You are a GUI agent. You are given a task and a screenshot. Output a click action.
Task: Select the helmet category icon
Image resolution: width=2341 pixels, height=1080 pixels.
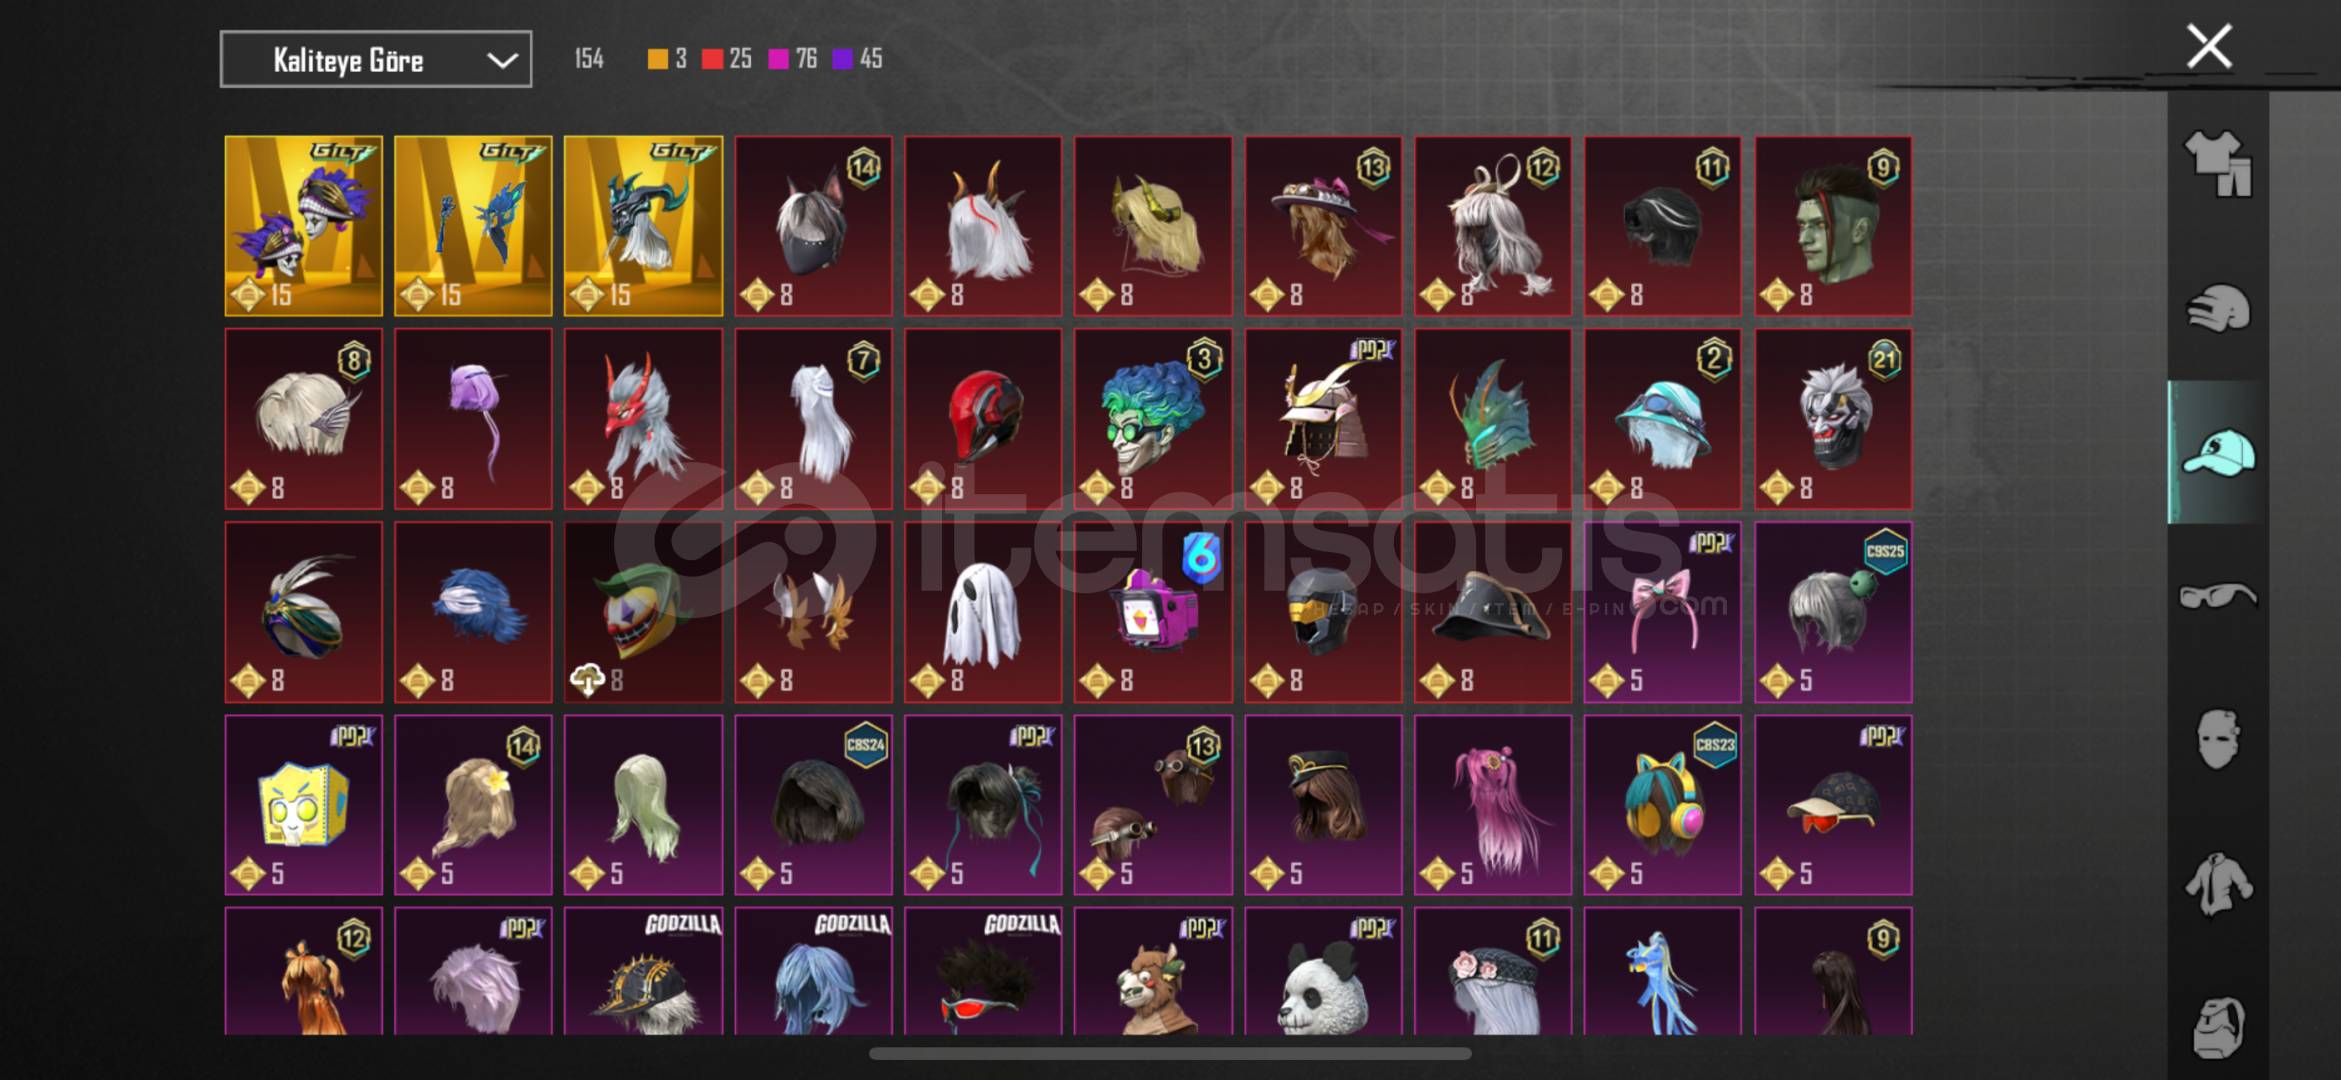pyautogui.click(x=2217, y=308)
